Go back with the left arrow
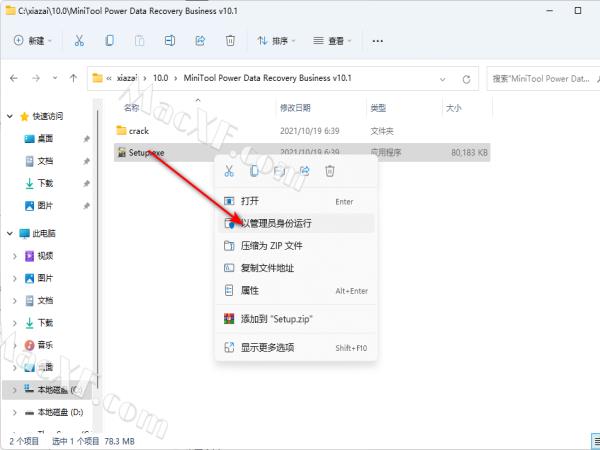600x450 pixels. click(14, 78)
